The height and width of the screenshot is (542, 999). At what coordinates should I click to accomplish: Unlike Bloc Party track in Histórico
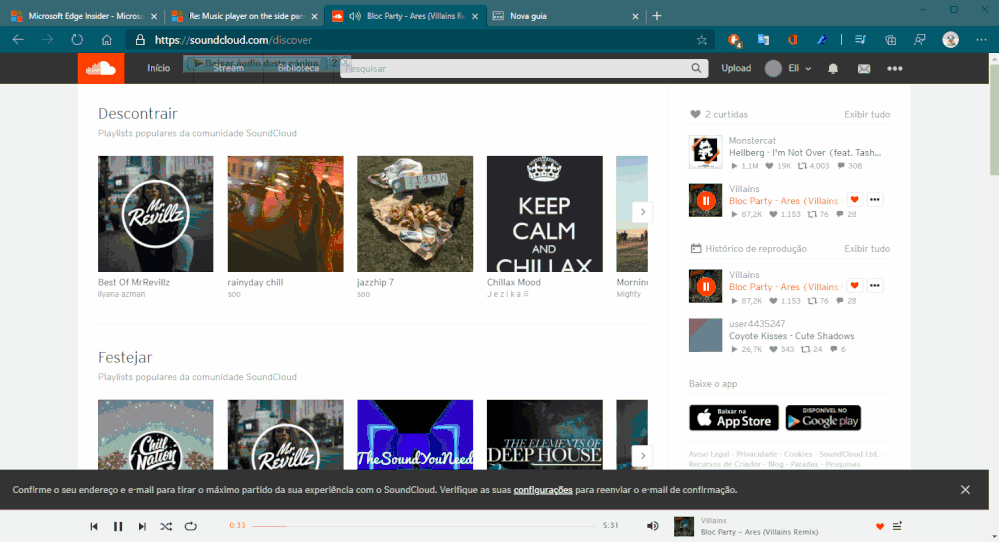pos(854,285)
